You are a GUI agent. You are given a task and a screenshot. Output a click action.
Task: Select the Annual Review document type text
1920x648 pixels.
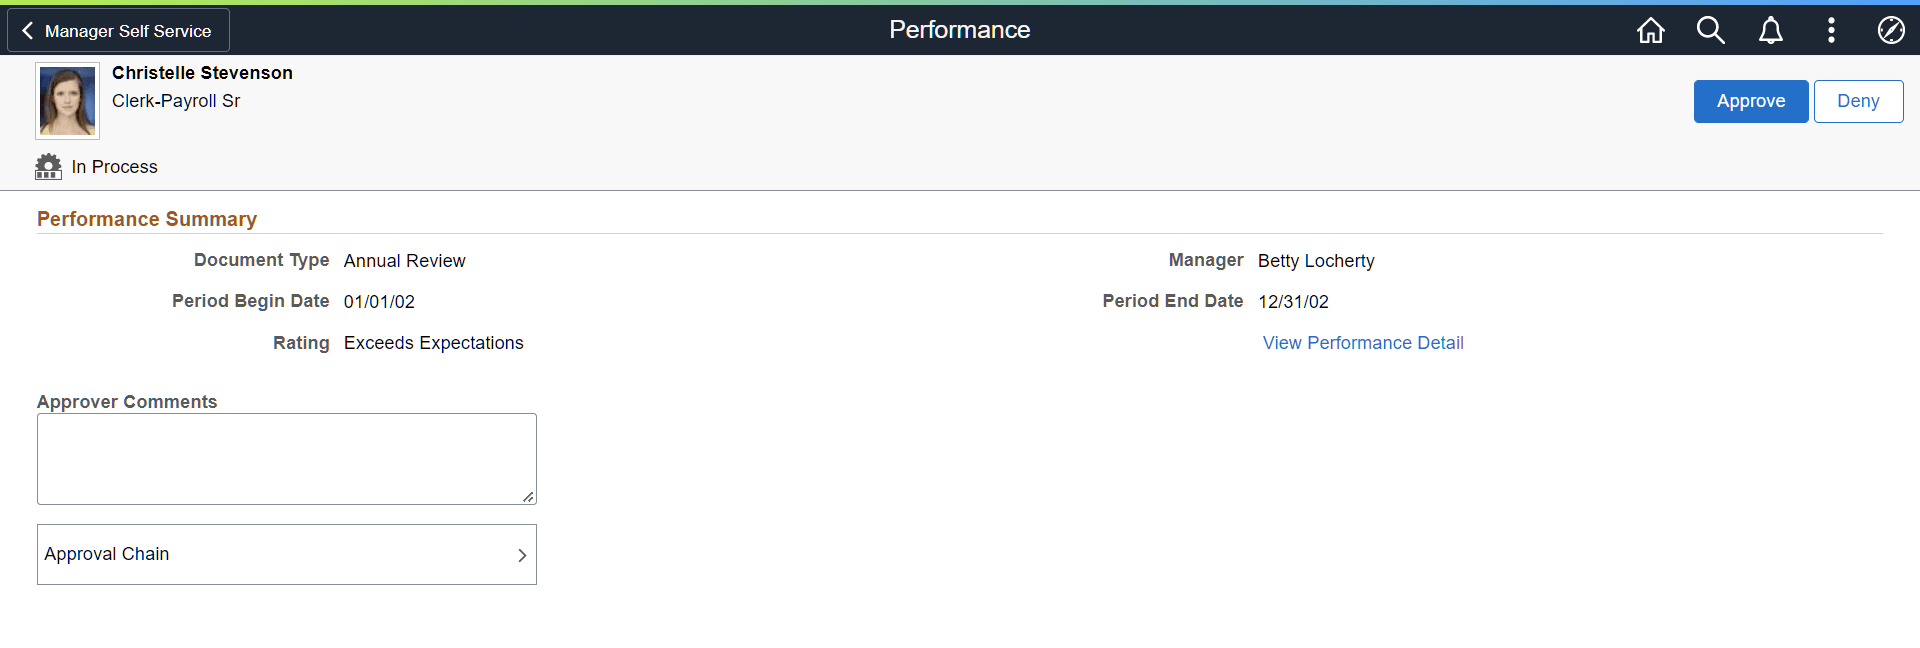click(404, 260)
